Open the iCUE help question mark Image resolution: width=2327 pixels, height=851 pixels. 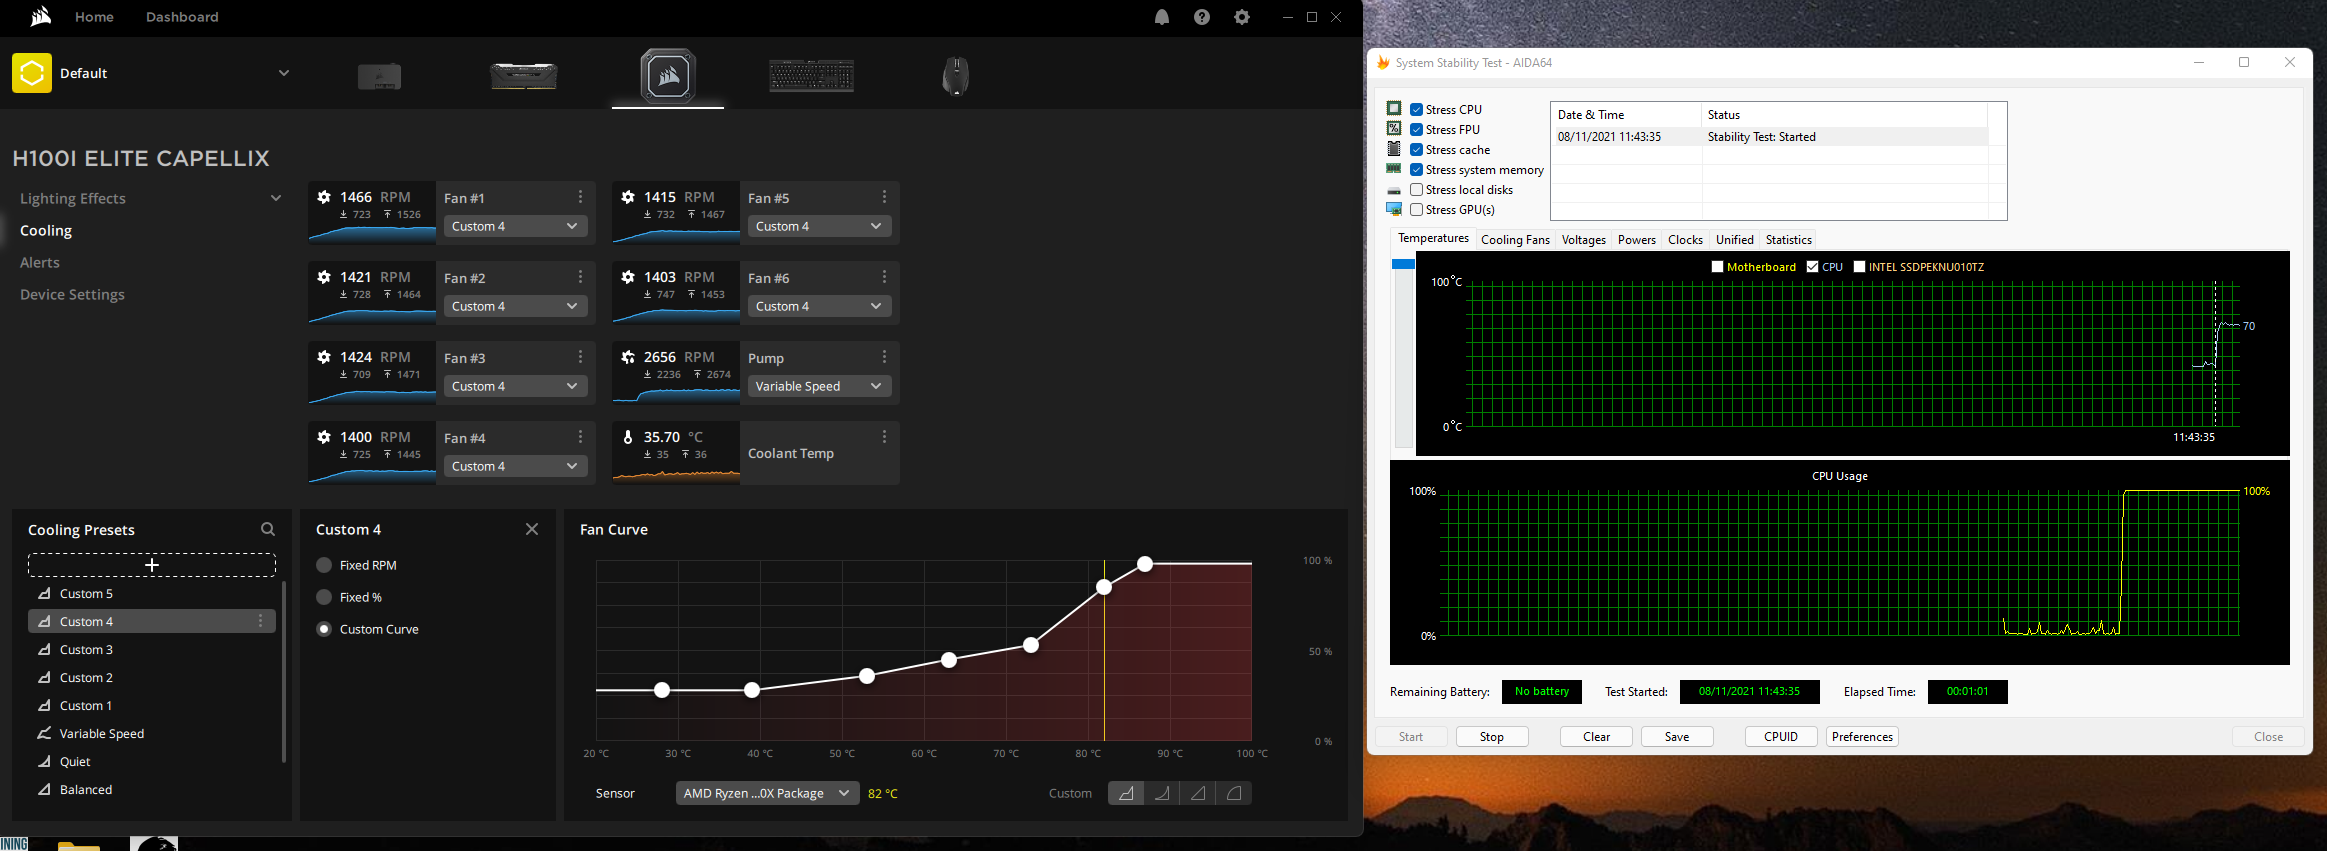click(x=1202, y=17)
